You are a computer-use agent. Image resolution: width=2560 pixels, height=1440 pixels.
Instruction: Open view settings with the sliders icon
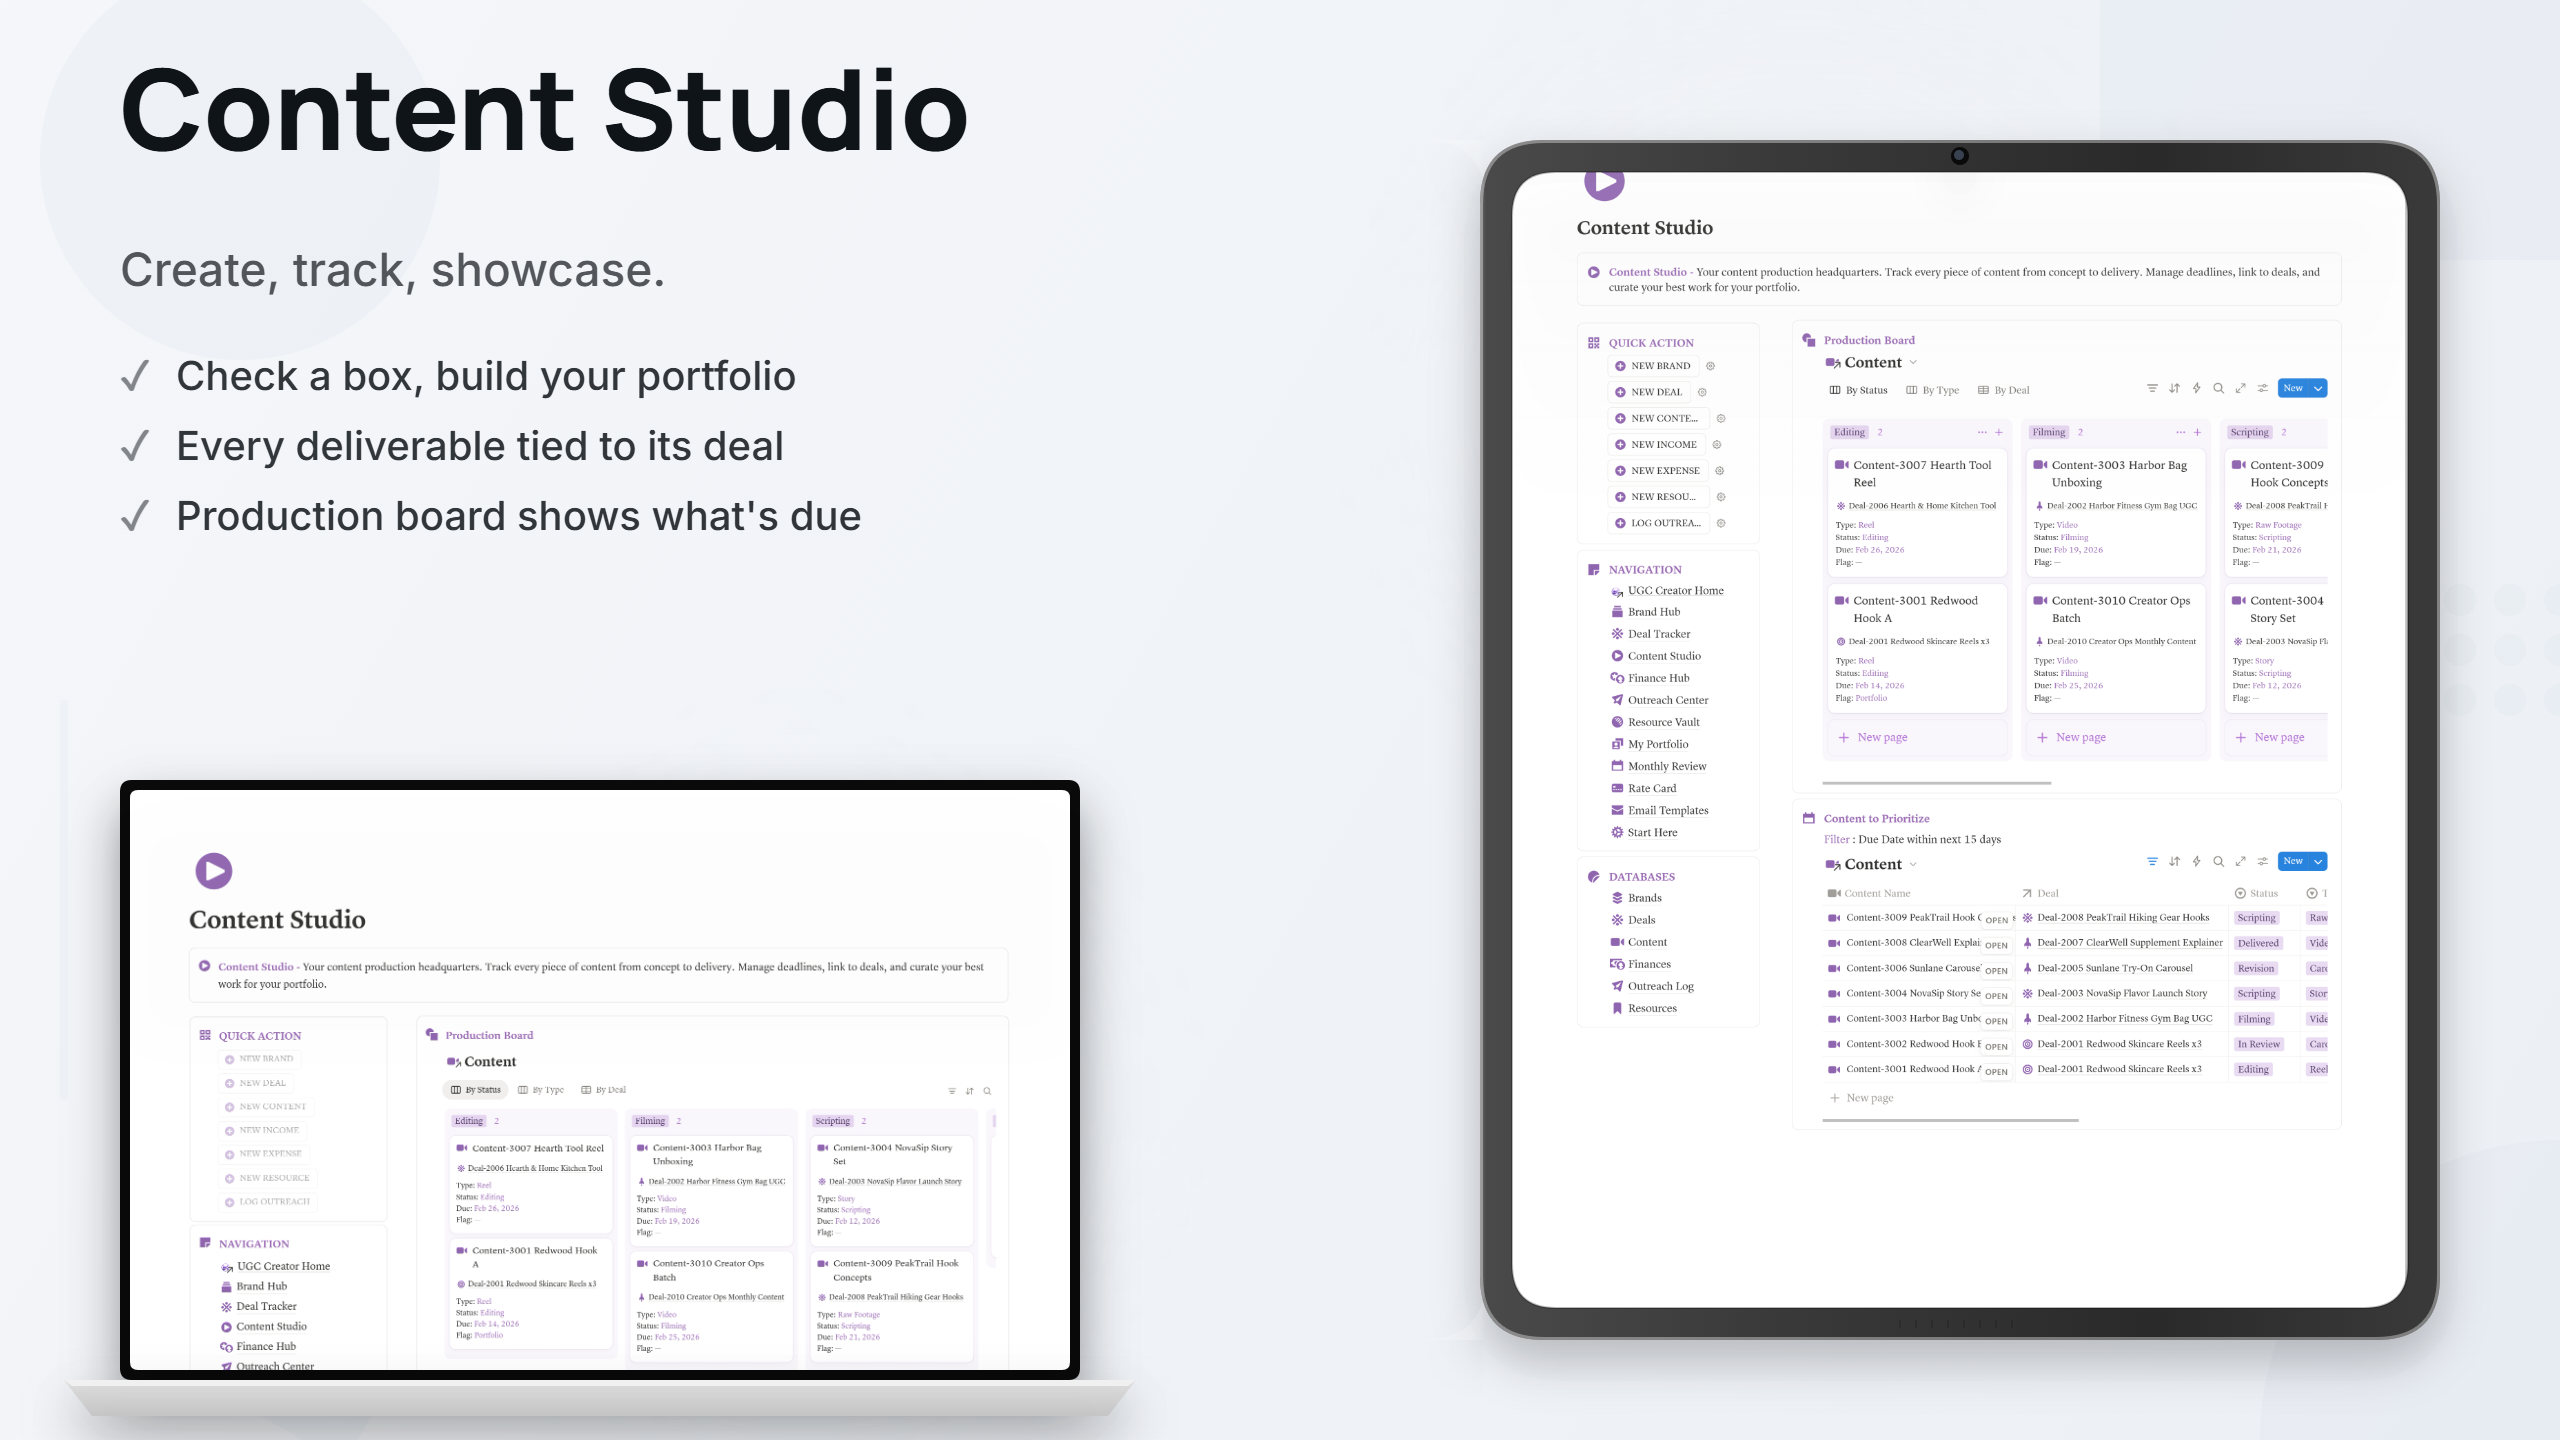point(2263,388)
